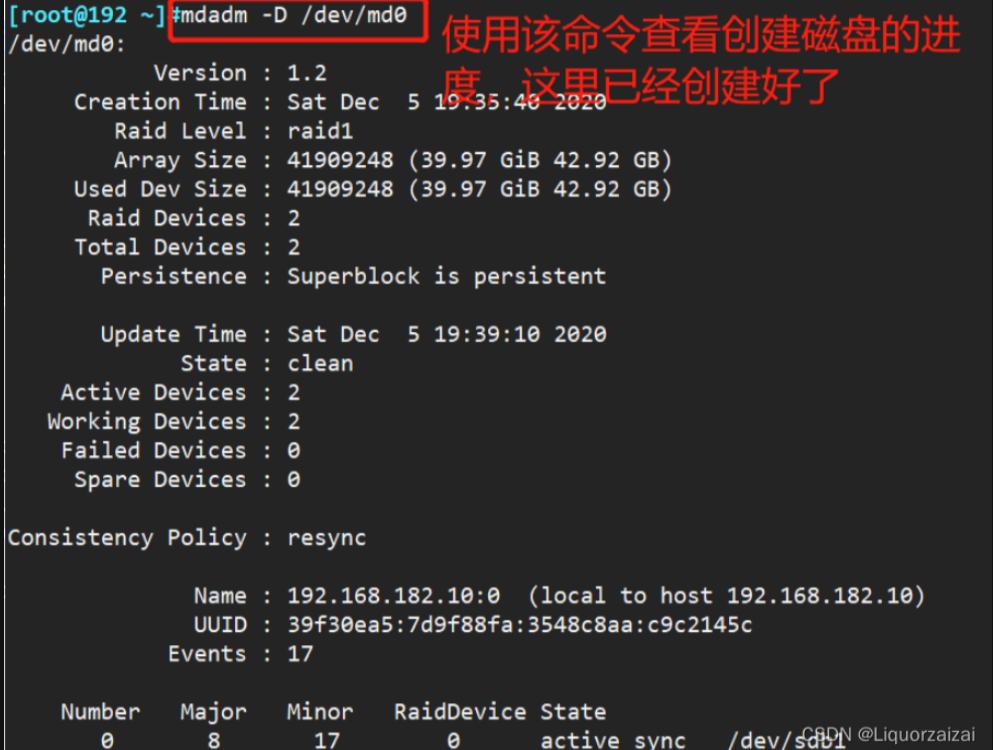Select the Version value "1.2"
993x750 pixels.
307,73
